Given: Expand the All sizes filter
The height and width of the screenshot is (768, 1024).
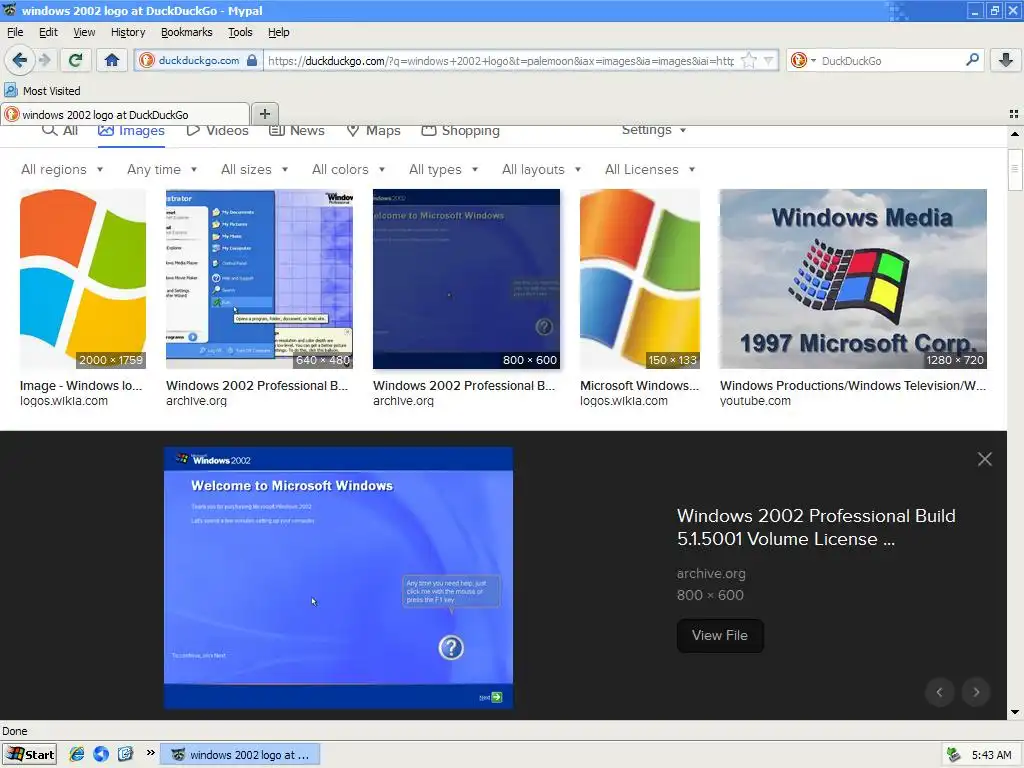Looking at the screenshot, I should coord(255,169).
